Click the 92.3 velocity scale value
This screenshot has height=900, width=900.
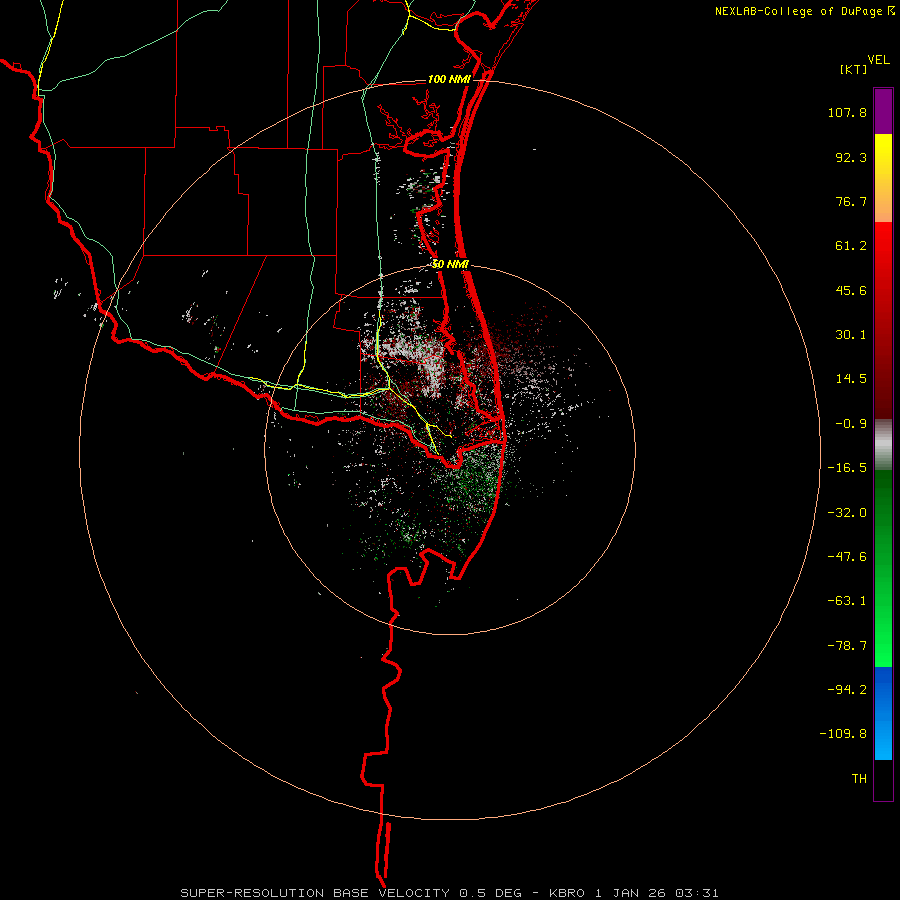[x=851, y=157]
